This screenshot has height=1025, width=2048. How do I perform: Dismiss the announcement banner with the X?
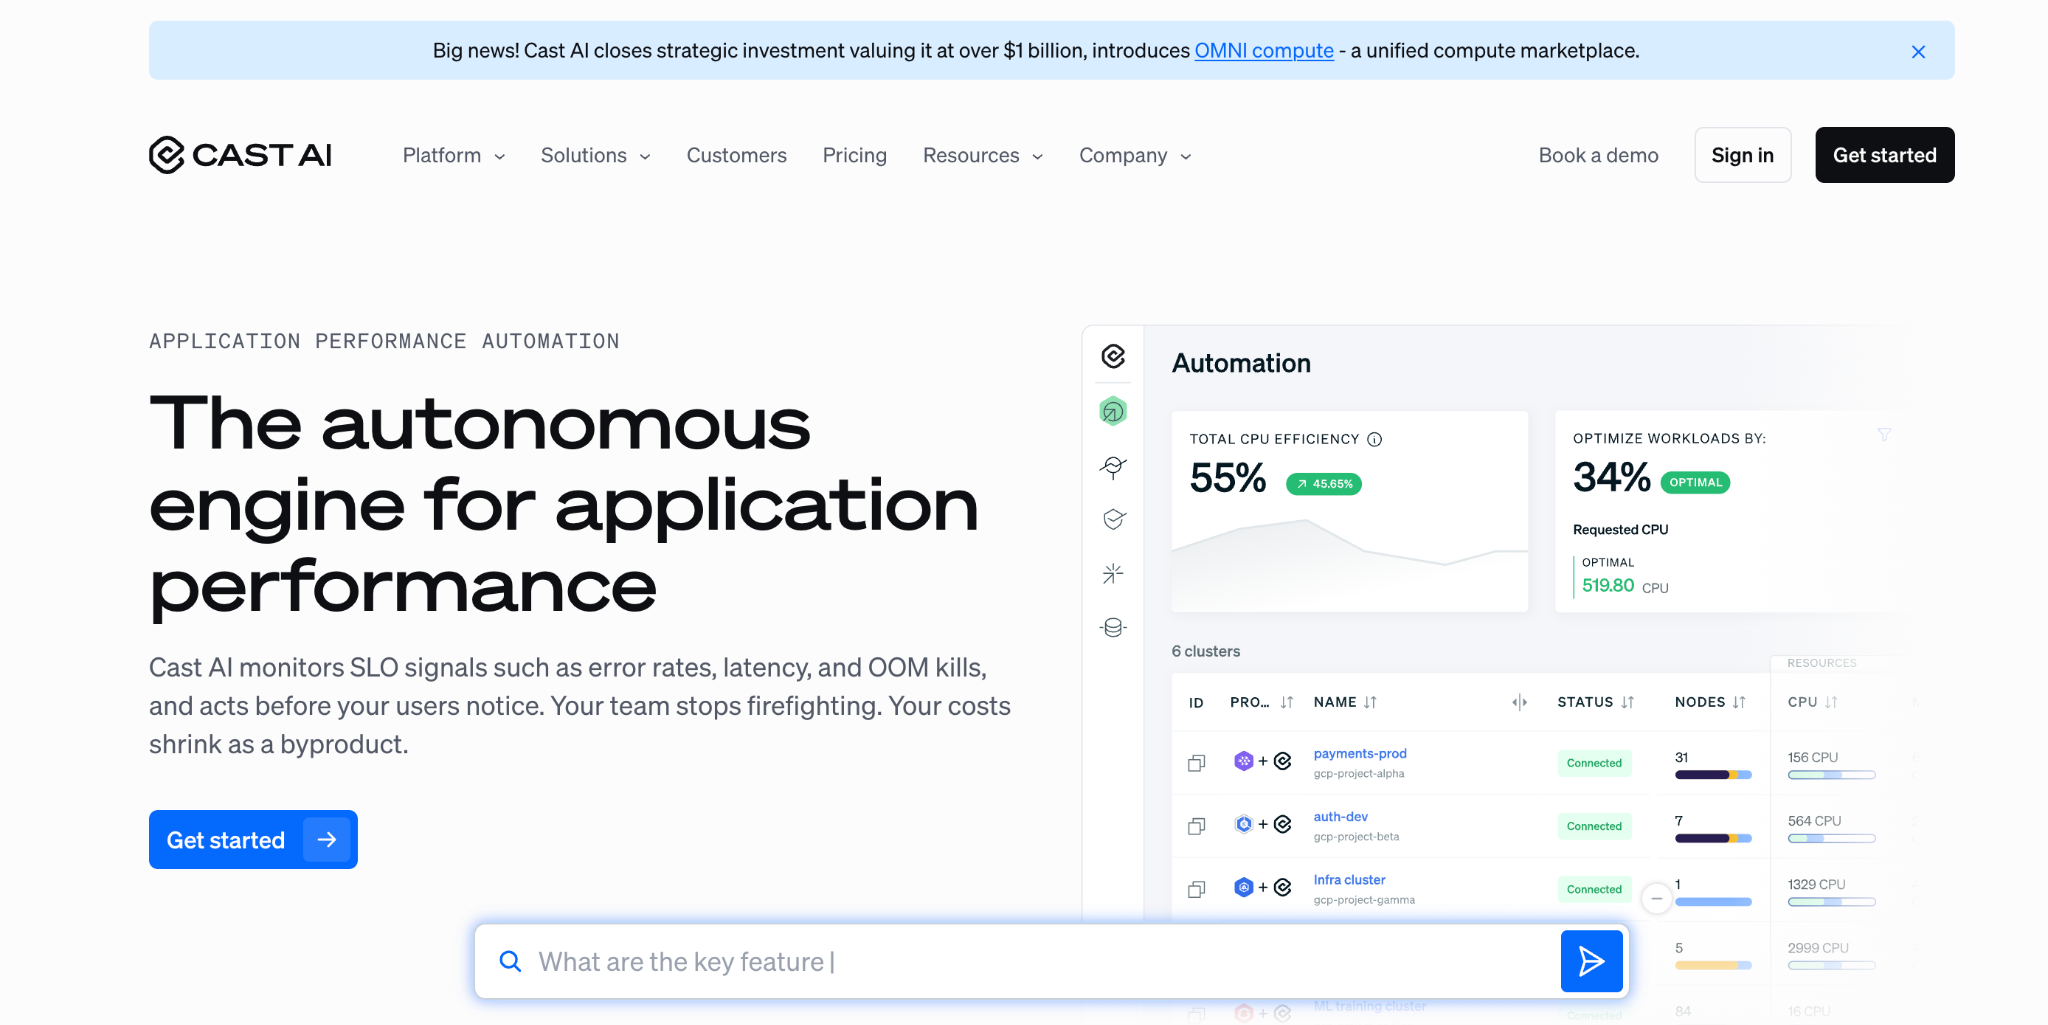(x=1918, y=52)
